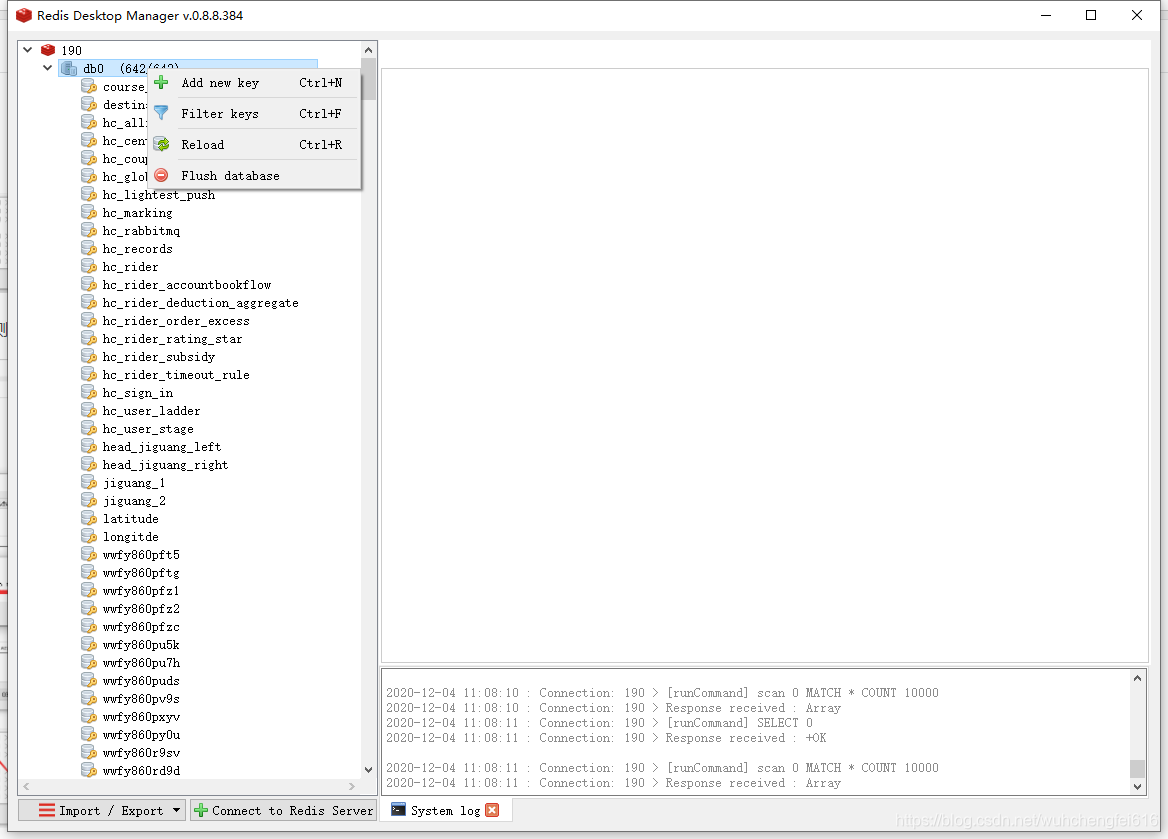Close the System log tab
The width and height of the screenshot is (1168, 839).
492,810
